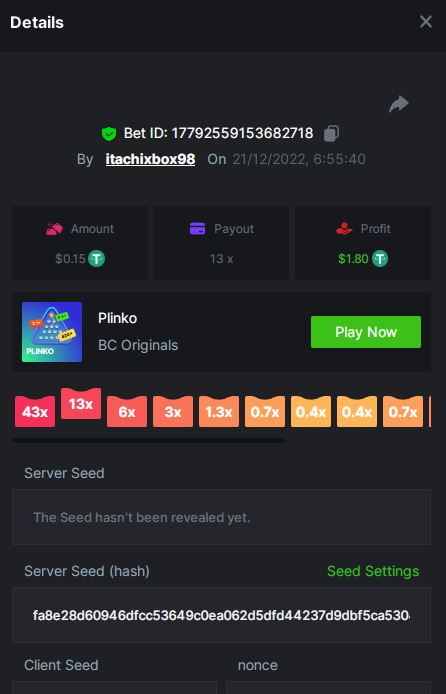This screenshot has width=446, height=694.
Task: Select the 6x multiplier tile
Action: click(127, 412)
